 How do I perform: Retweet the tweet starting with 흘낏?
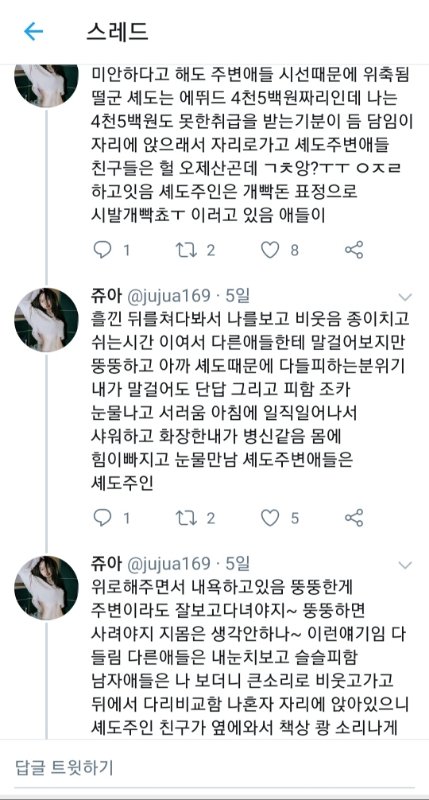(186, 518)
